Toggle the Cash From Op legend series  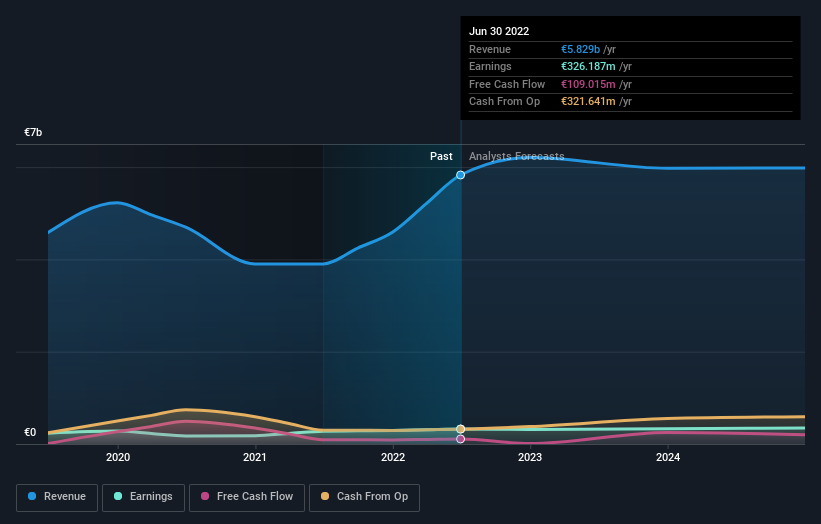(x=364, y=497)
